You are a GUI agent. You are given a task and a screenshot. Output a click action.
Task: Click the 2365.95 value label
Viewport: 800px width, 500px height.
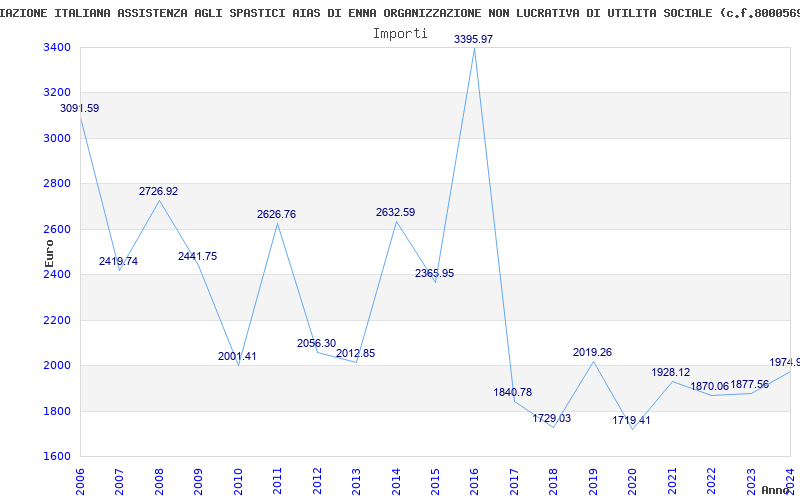434,273
